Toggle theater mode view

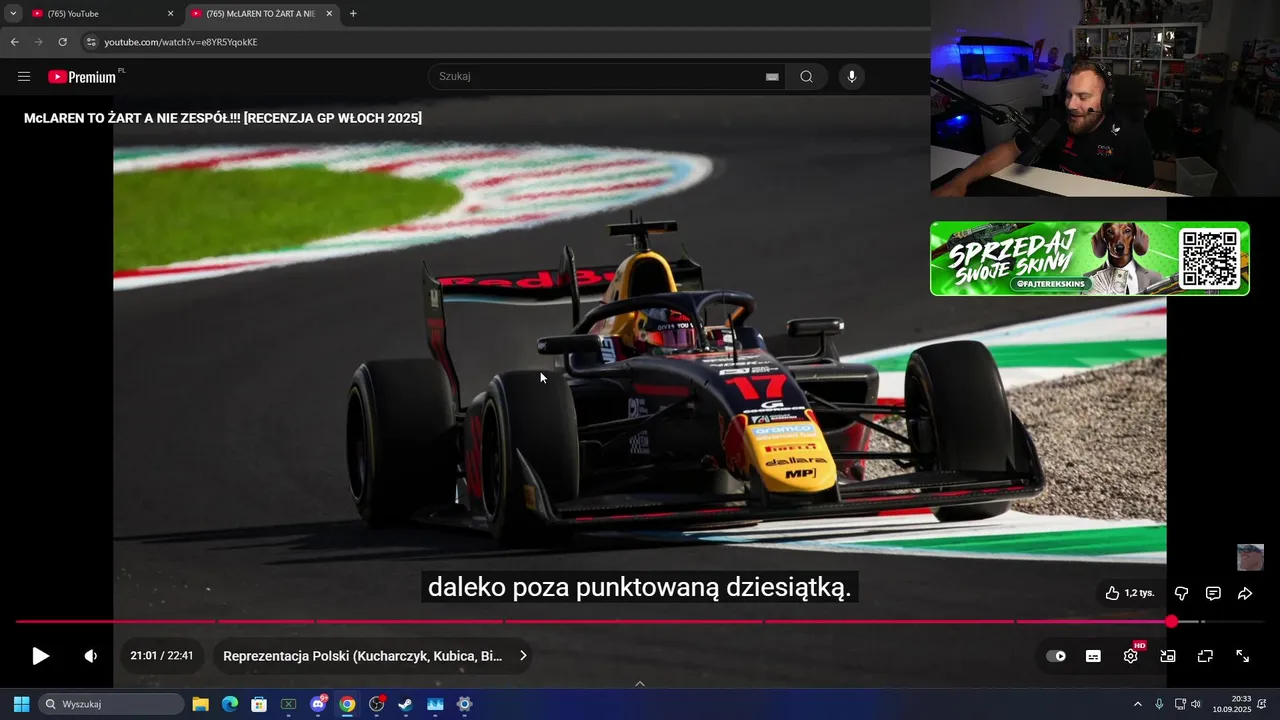point(1205,656)
